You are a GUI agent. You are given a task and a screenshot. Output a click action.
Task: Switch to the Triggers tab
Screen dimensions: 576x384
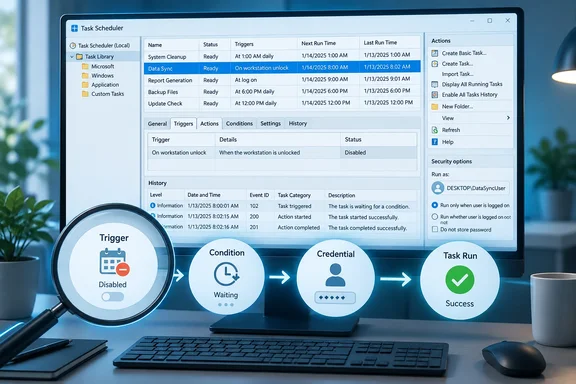coord(183,124)
